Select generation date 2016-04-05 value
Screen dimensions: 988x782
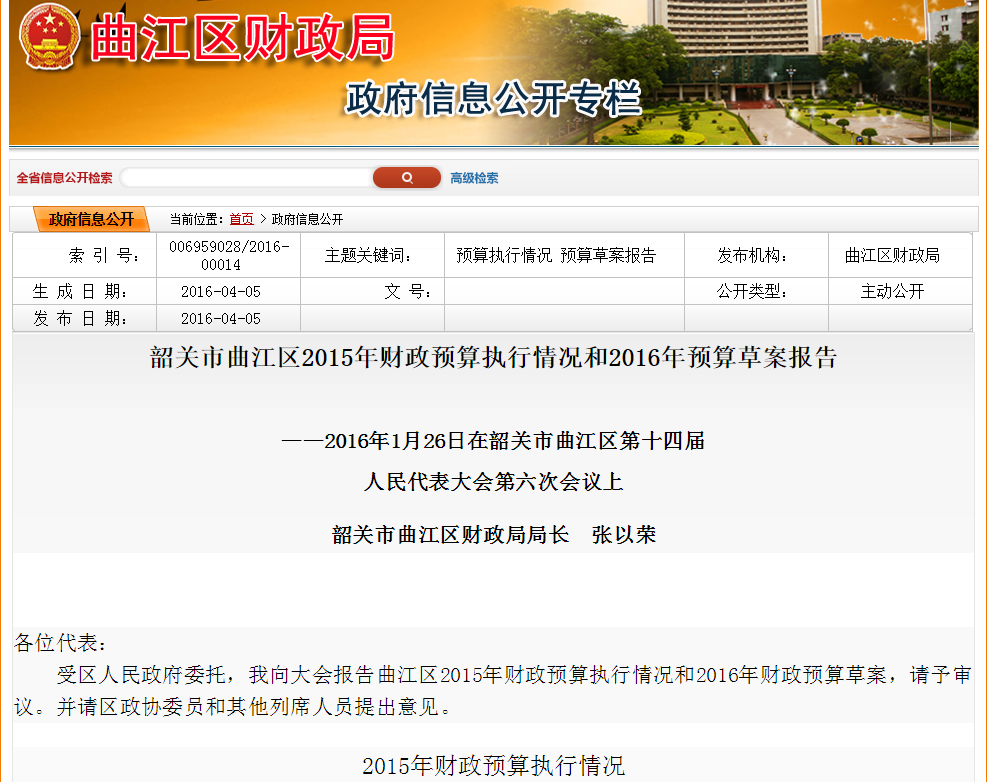(221, 292)
